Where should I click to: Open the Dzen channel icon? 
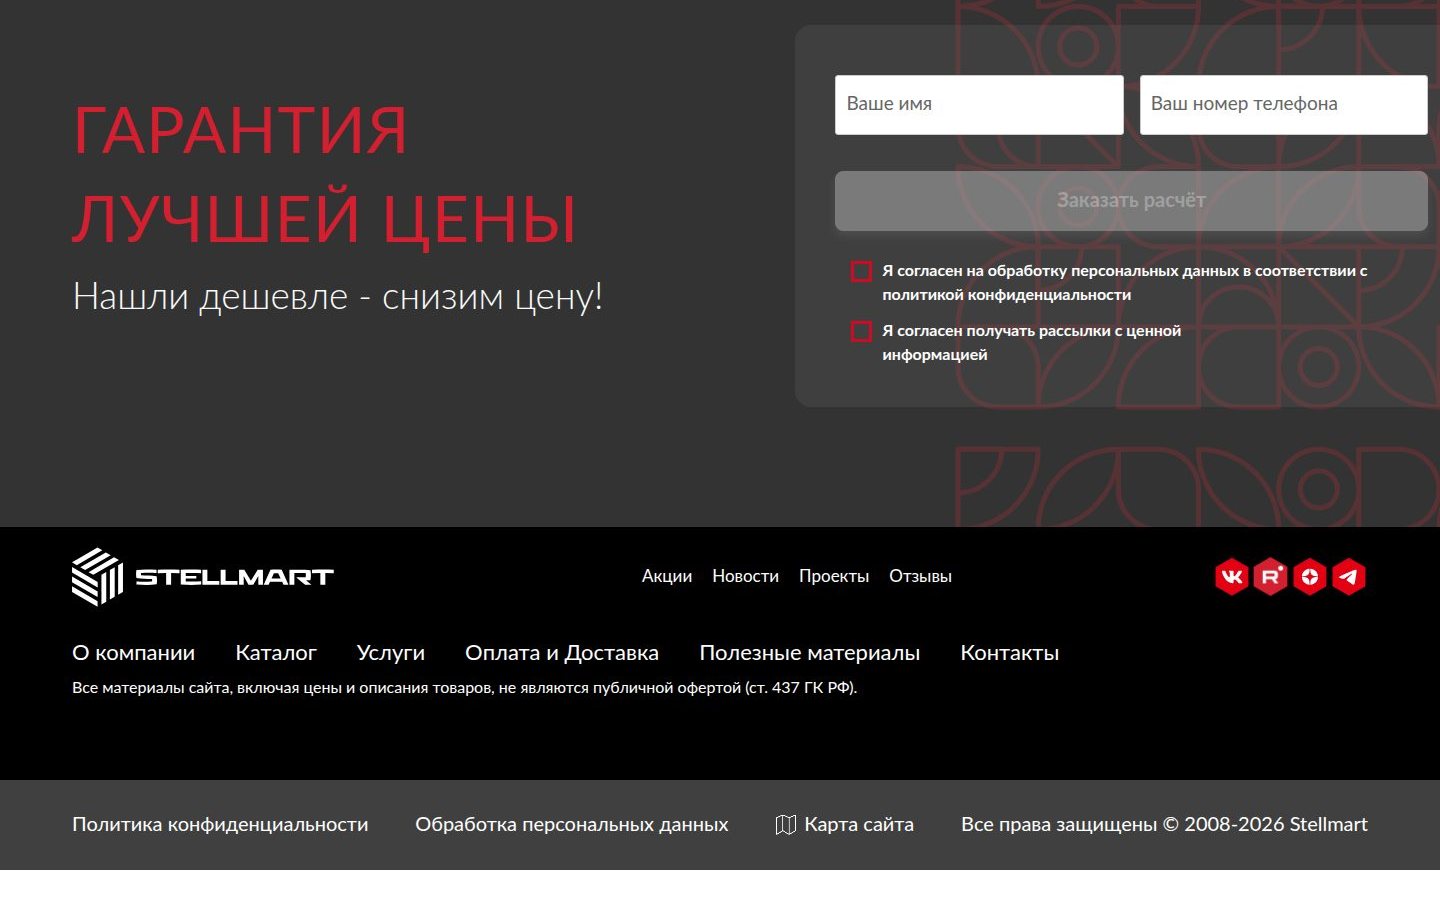(1309, 577)
